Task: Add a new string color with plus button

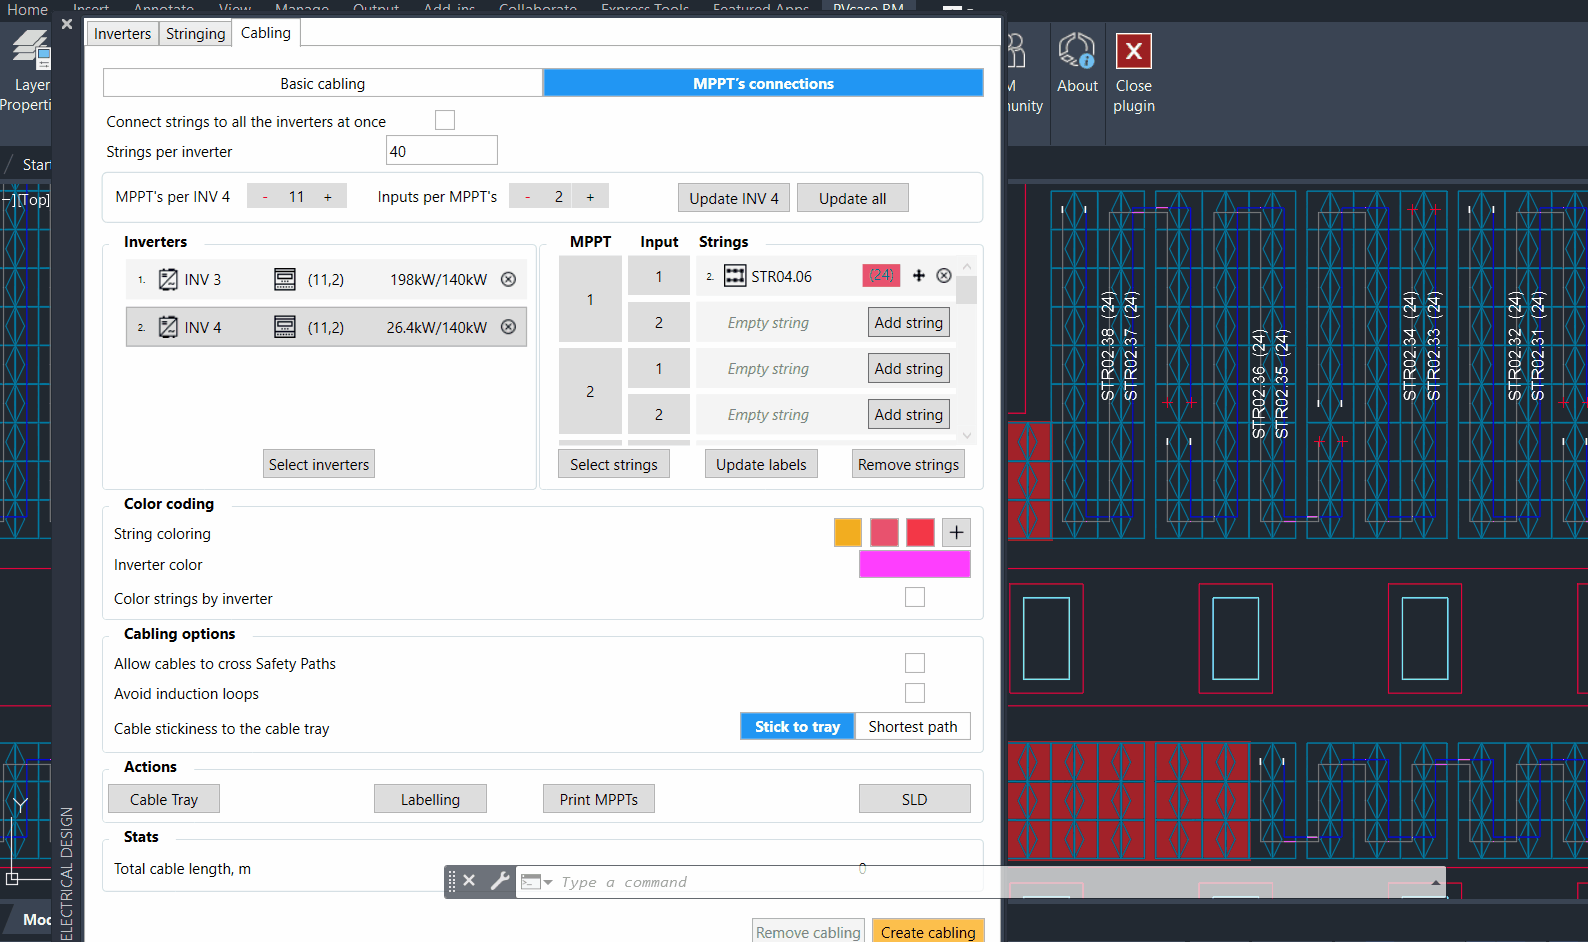Action: point(956,533)
